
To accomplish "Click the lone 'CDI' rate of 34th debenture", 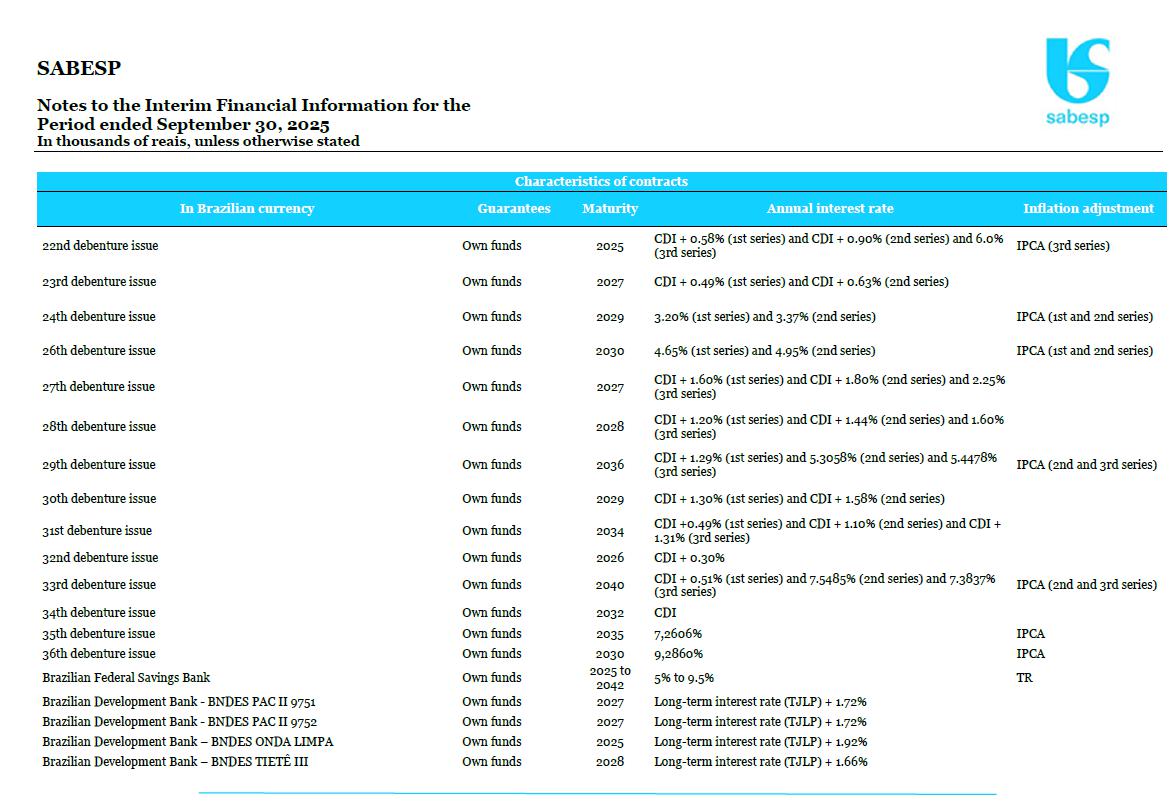I will 665,612.
